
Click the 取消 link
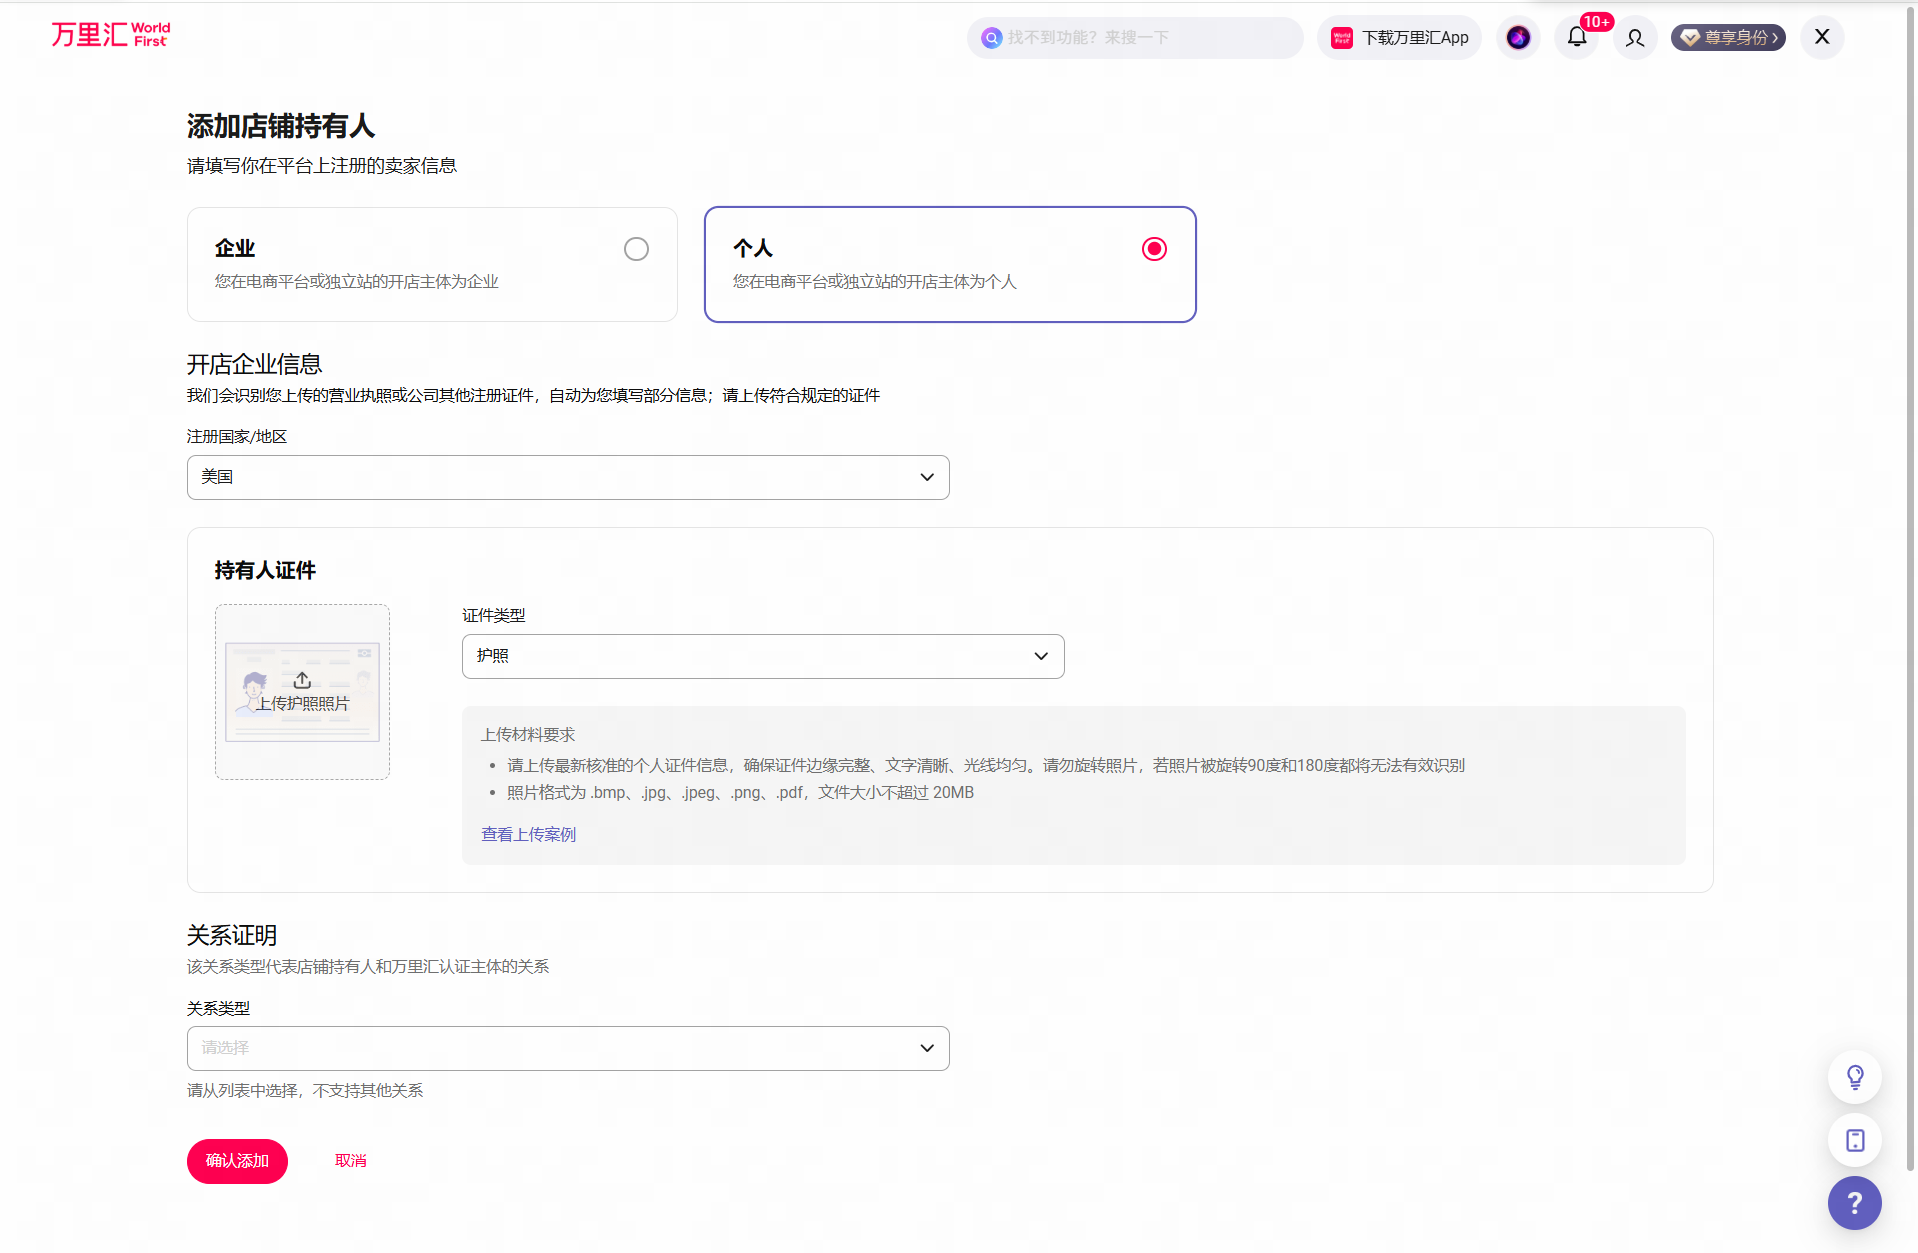[x=350, y=1161]
